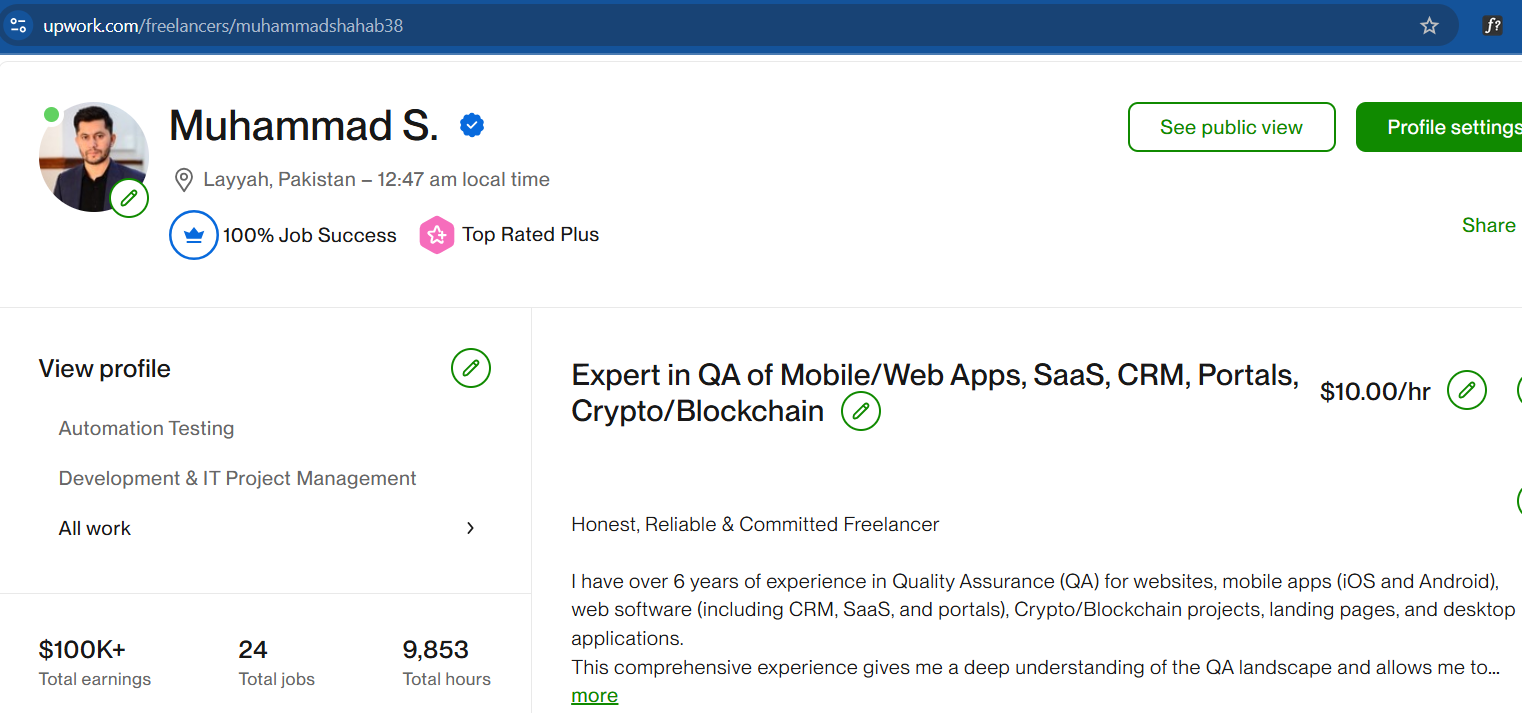The image size is (1522, 713).
Task: Bookmark this page with star icon
Action: pos(1429,26)
